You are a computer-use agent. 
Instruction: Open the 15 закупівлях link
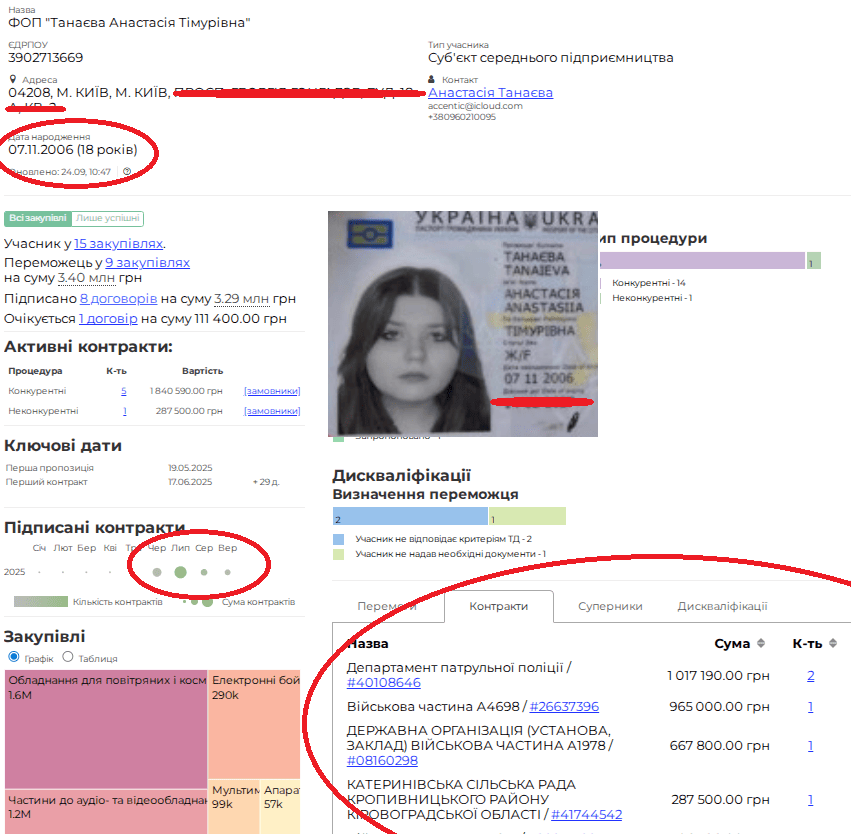click(x=118, y=243)
